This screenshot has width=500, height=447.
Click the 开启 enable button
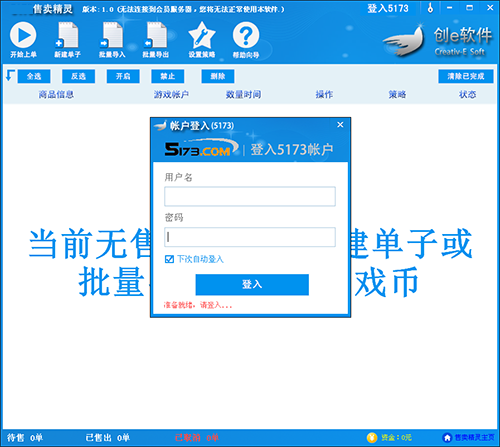[123, 76]
